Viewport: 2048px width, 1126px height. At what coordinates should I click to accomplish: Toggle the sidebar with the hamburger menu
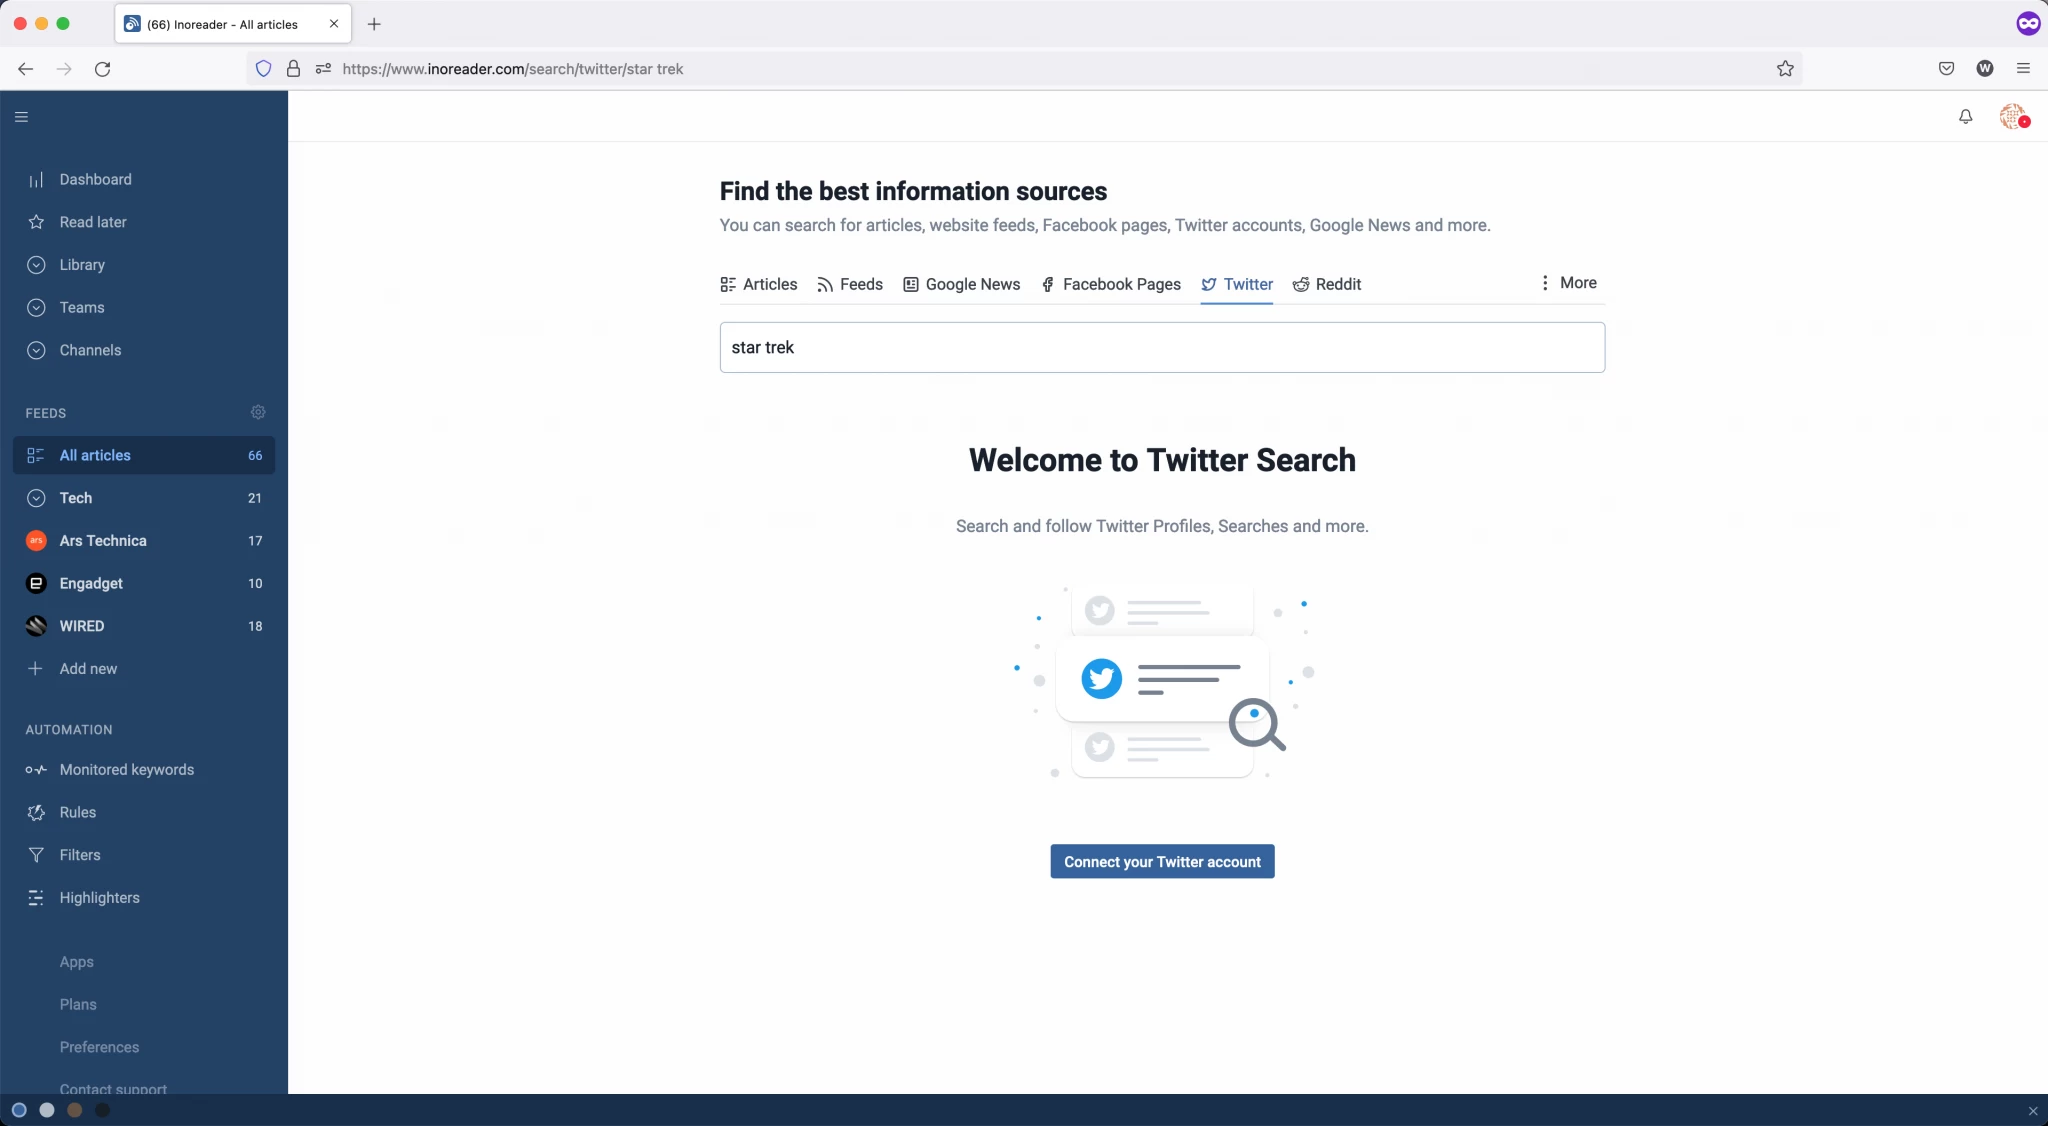coord(21,117)
